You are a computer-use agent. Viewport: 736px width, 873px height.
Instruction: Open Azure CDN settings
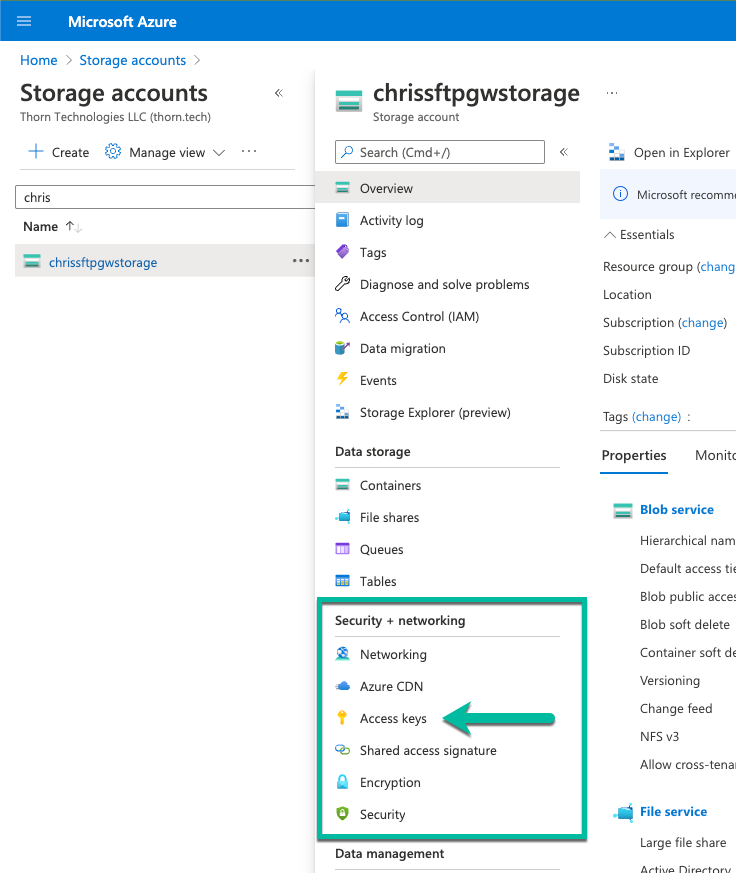[392, 686]
